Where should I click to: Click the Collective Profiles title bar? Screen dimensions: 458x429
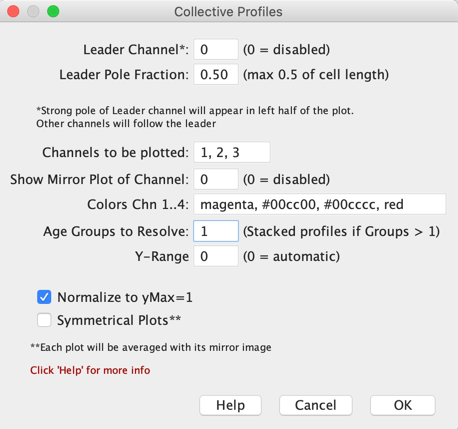pos(228,12)
